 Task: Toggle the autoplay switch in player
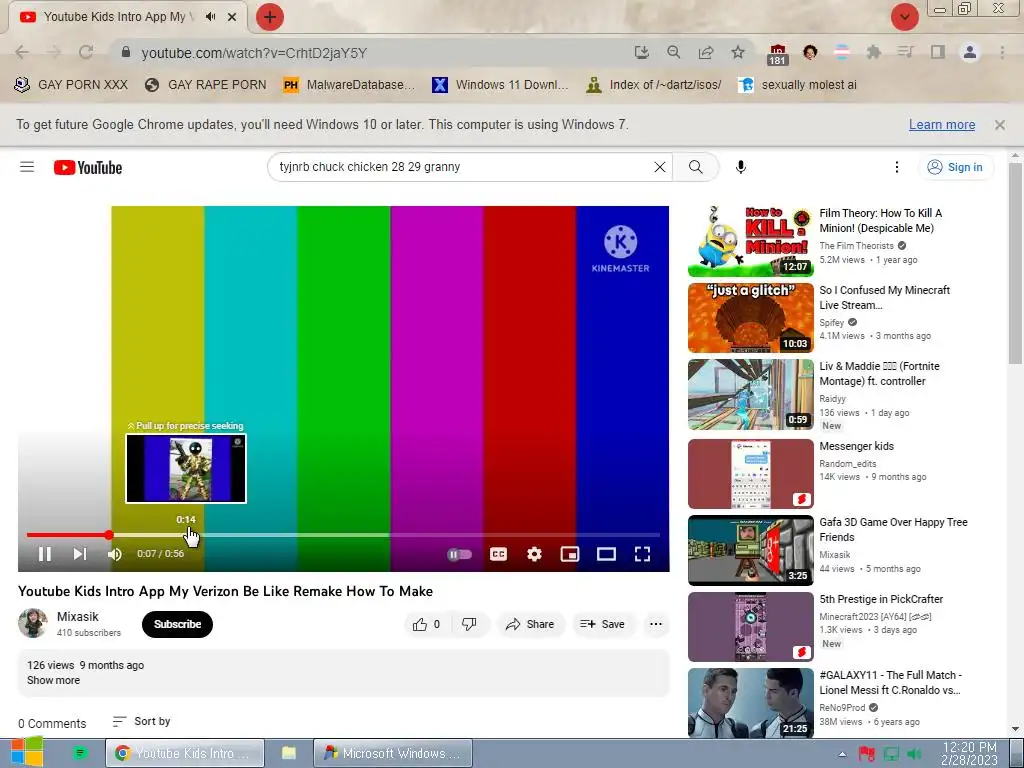459,554
